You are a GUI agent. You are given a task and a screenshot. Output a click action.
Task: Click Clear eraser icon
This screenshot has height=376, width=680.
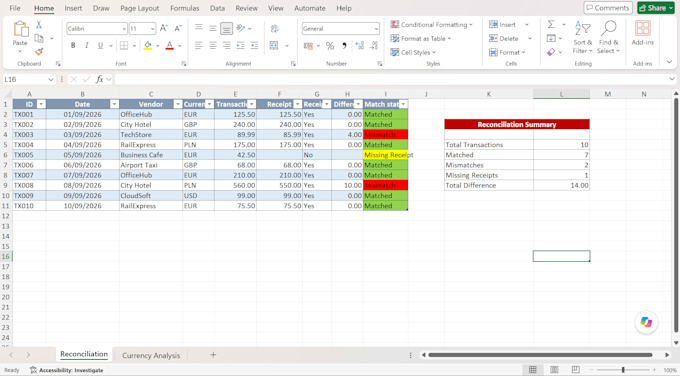click(x=551, y=52)
